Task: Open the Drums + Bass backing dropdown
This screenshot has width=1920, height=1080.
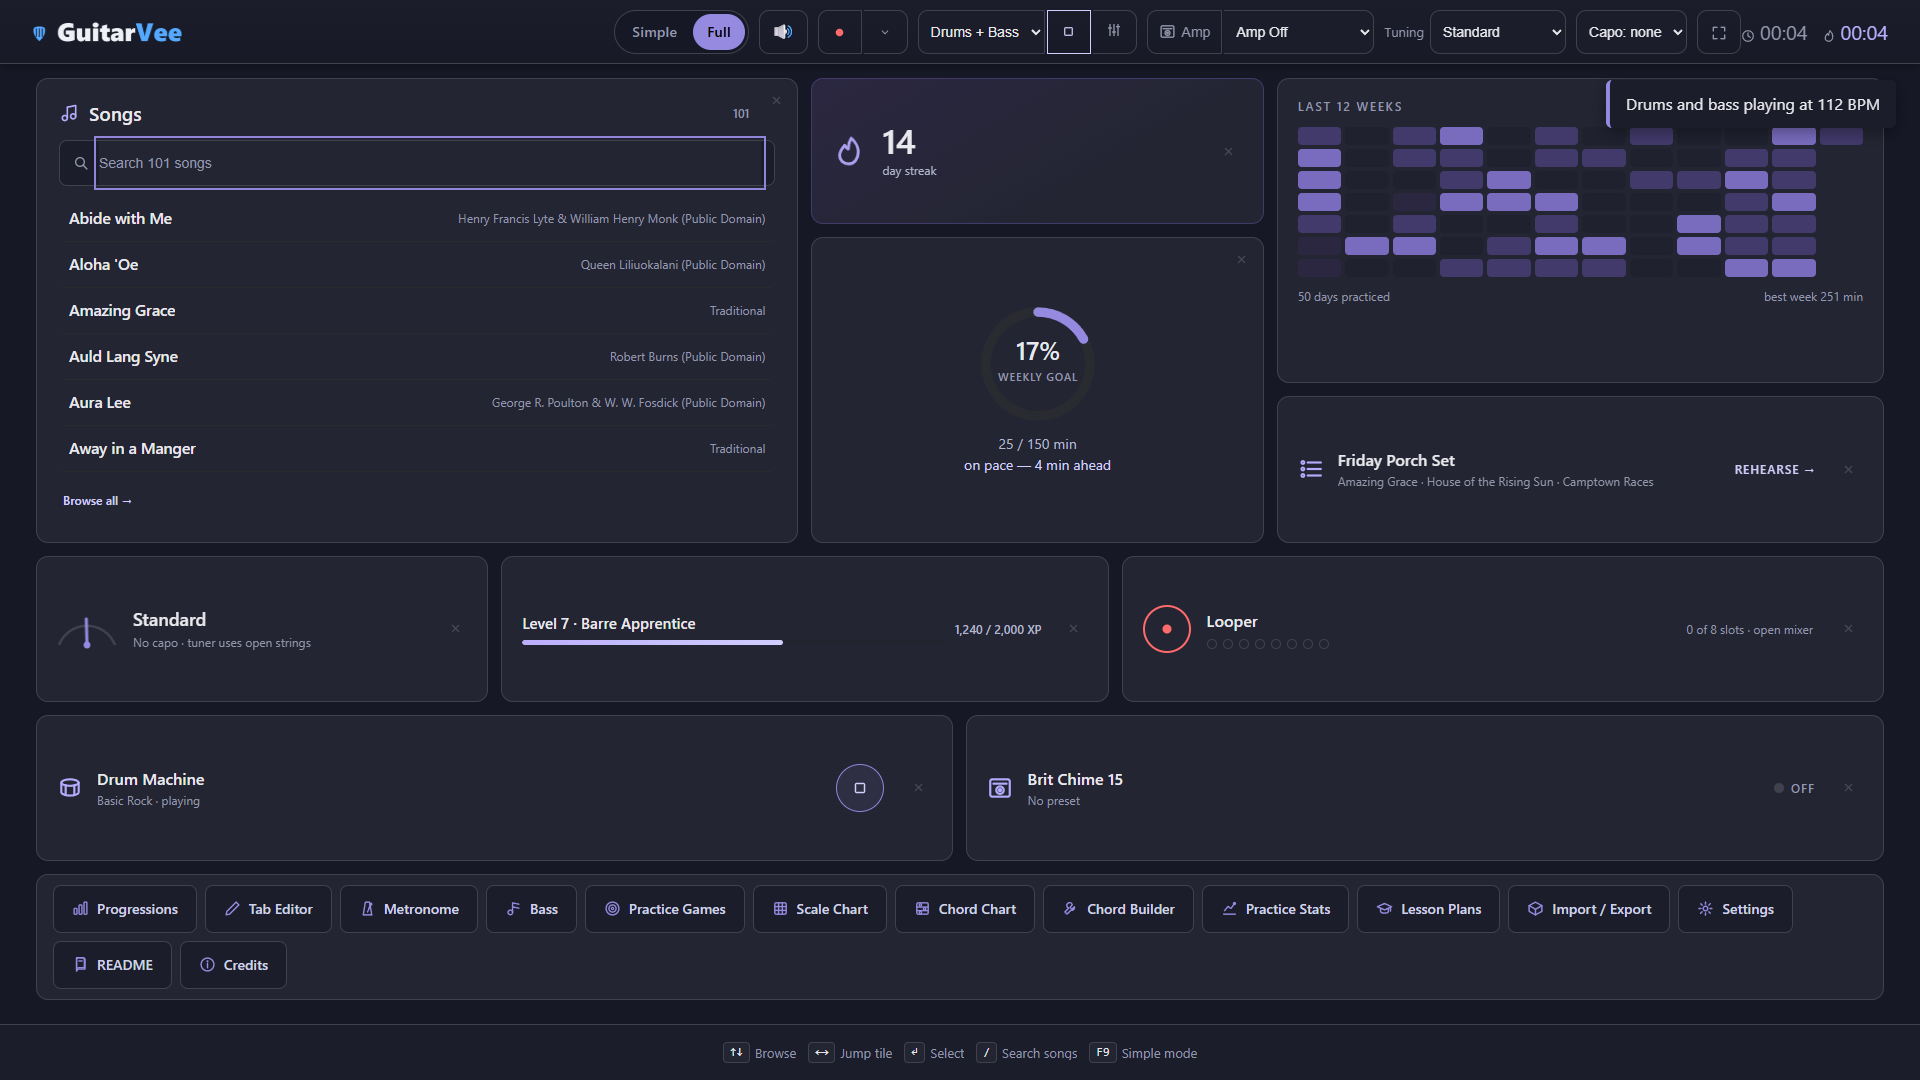Action: 982,32
